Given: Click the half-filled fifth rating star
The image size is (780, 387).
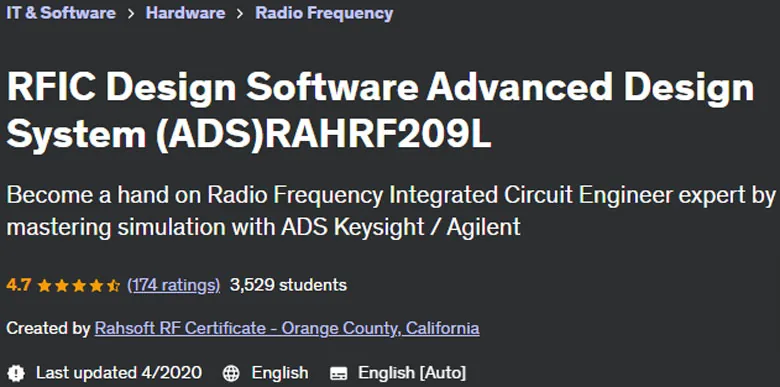Looking at the screenshot, I should 114,286.
